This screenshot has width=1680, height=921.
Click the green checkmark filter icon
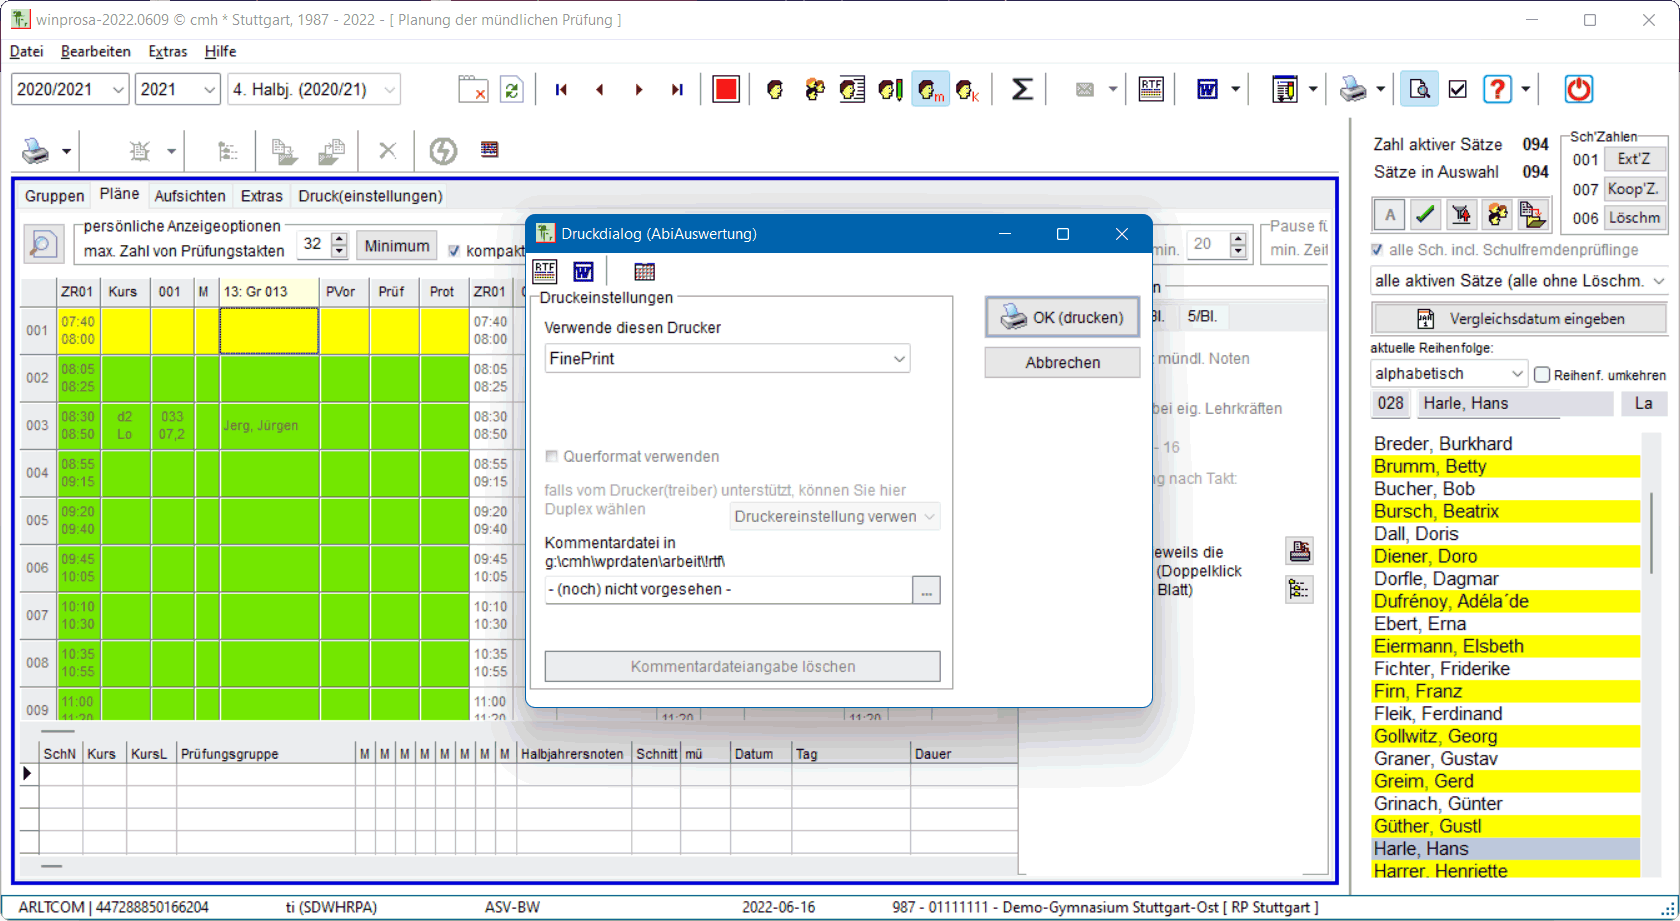pyautogui.click(x=1425, y=214)
